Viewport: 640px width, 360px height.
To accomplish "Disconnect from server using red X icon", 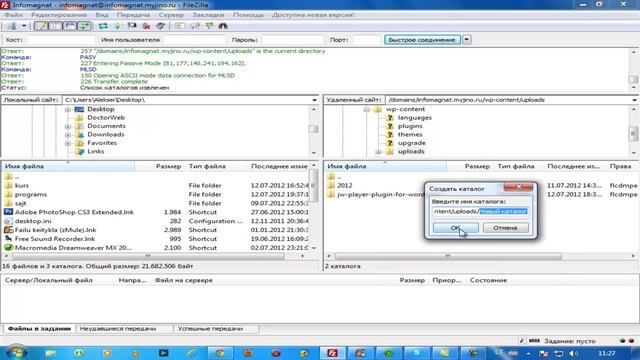I will pyautogui.click(x=147, y=26).
